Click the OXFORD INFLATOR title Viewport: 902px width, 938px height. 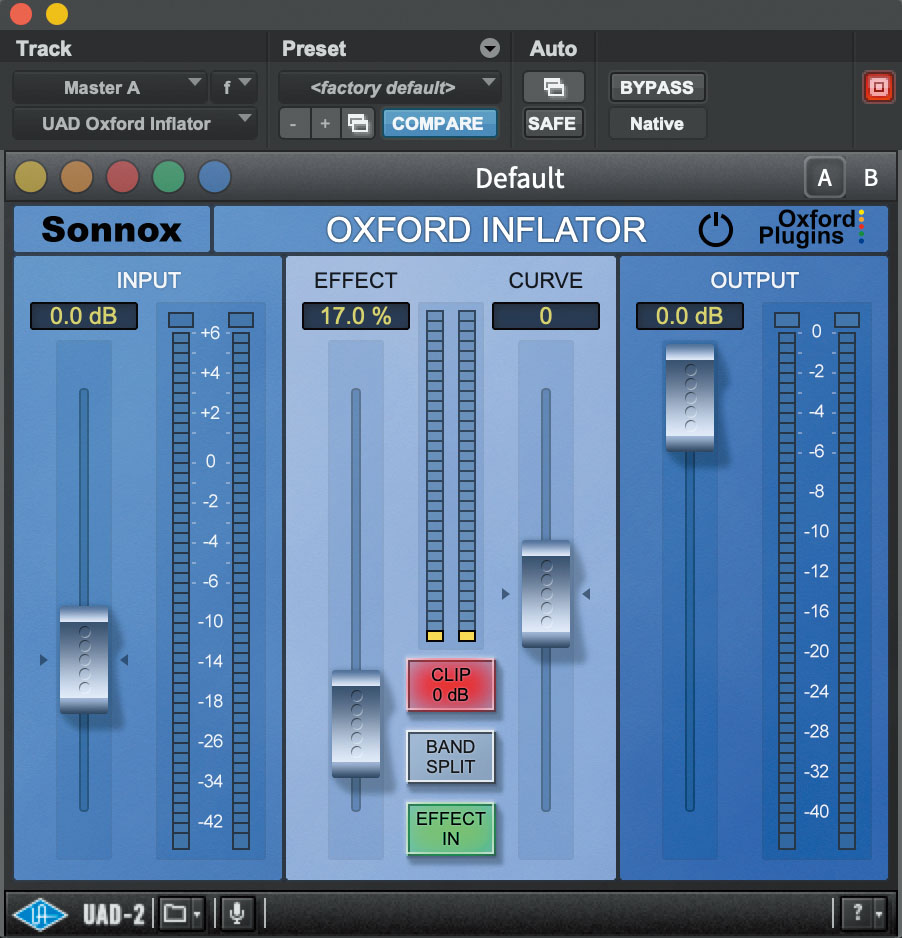486,230
